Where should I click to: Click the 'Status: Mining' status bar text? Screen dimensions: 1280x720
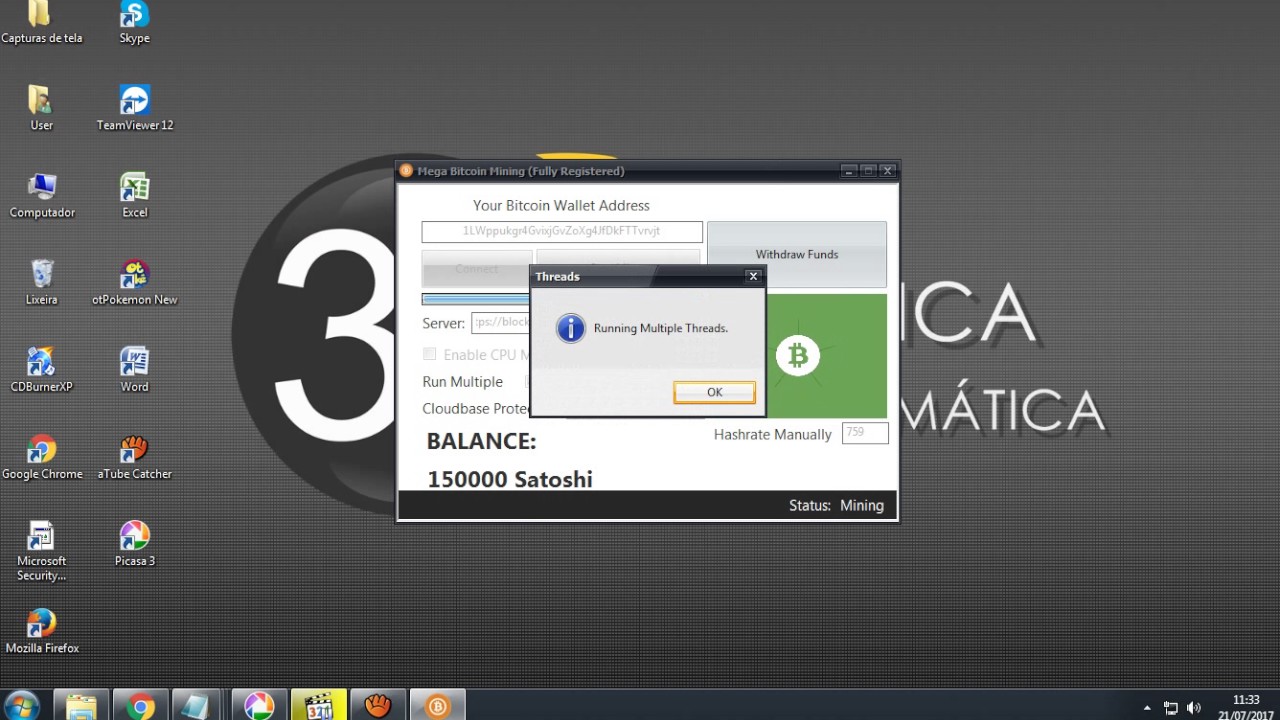[x=836, y=505]
